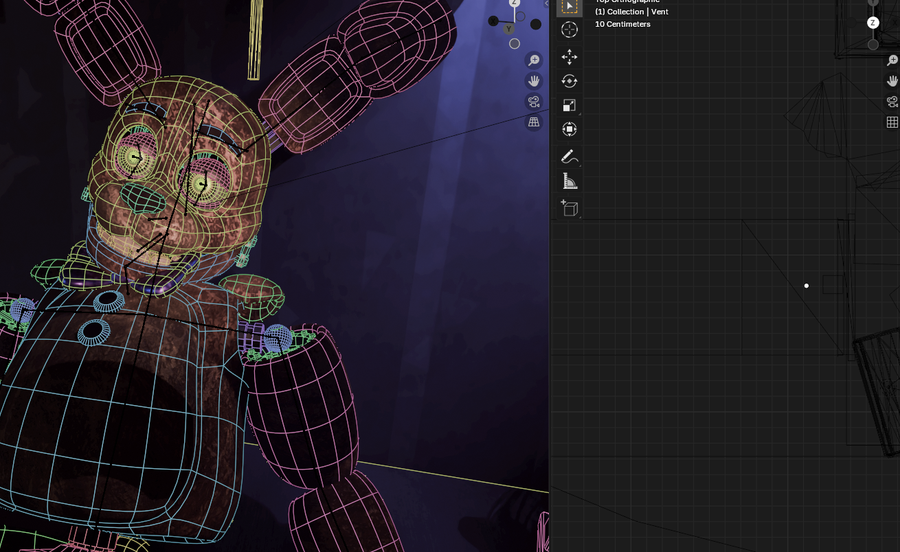Image resolution: width=900 pixels, height=552 pixels.
Task: Select the Add Cube tool
Action: pyautogui.click(x=569, y=207)
